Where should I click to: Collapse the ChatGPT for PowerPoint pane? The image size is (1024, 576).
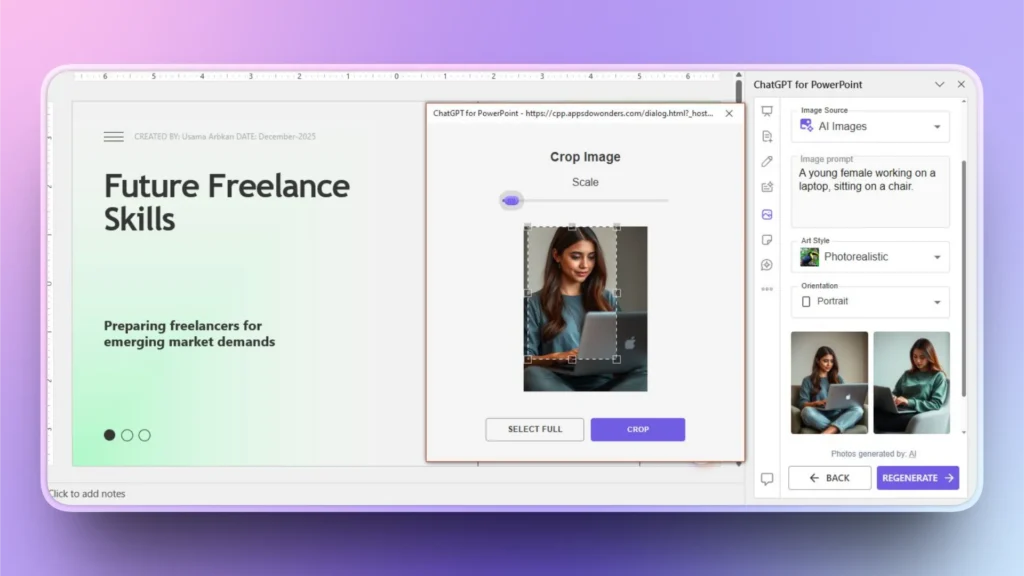coord(940,84)
